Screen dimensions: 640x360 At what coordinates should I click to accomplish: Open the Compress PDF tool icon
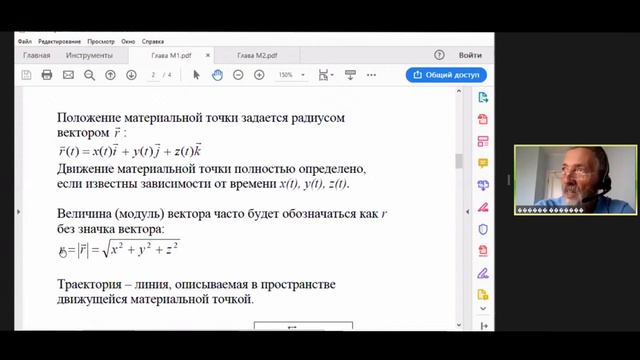483,251
